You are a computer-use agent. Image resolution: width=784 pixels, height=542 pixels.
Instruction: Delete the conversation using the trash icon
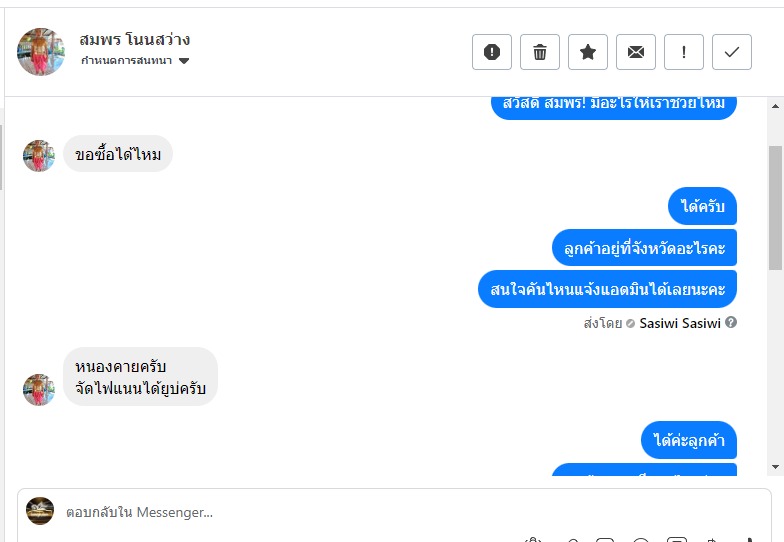pyautogui.click(x=540, y=52)
